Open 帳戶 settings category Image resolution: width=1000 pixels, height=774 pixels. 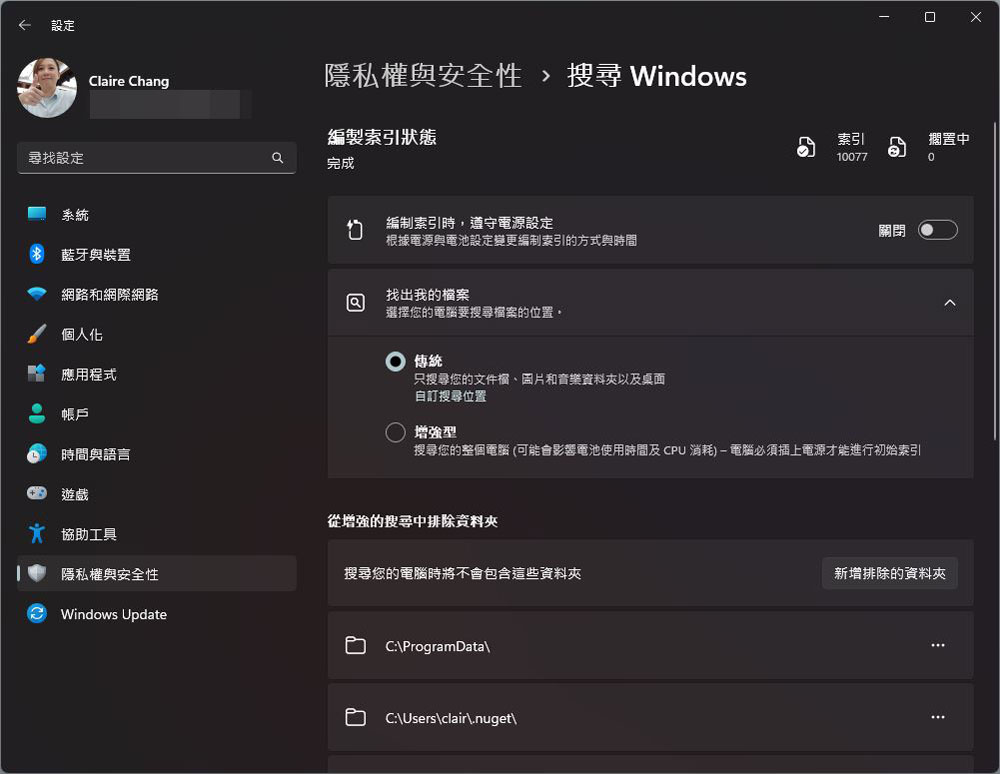click(x=156, y=414)
